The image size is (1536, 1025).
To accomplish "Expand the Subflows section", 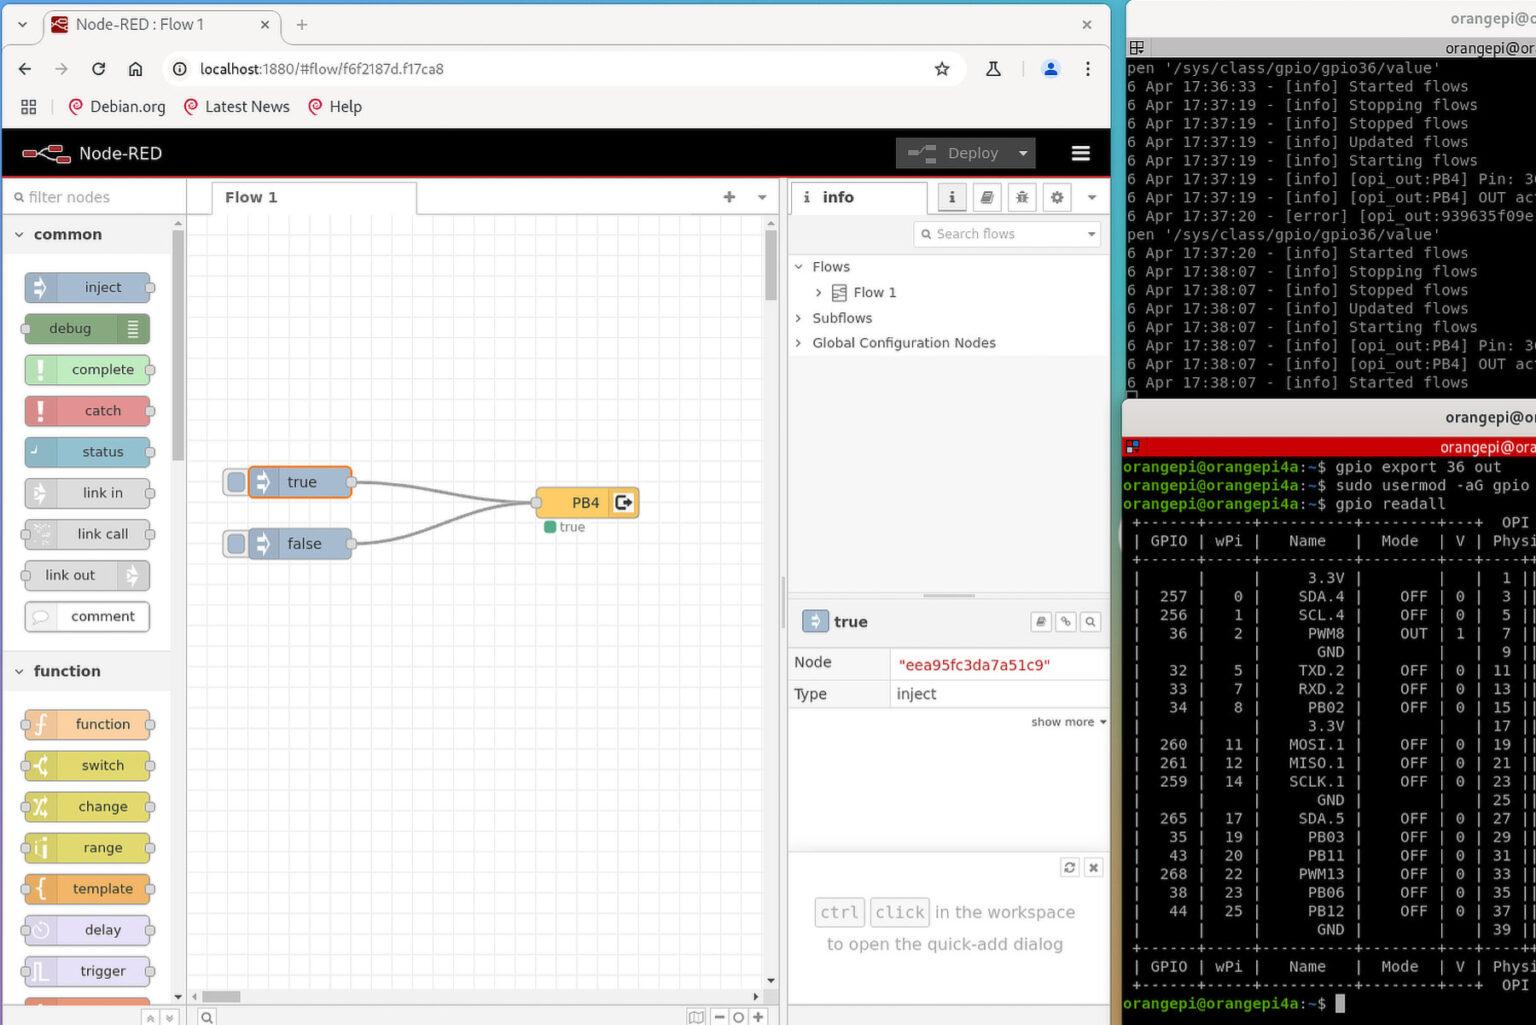I will [799, 318].
